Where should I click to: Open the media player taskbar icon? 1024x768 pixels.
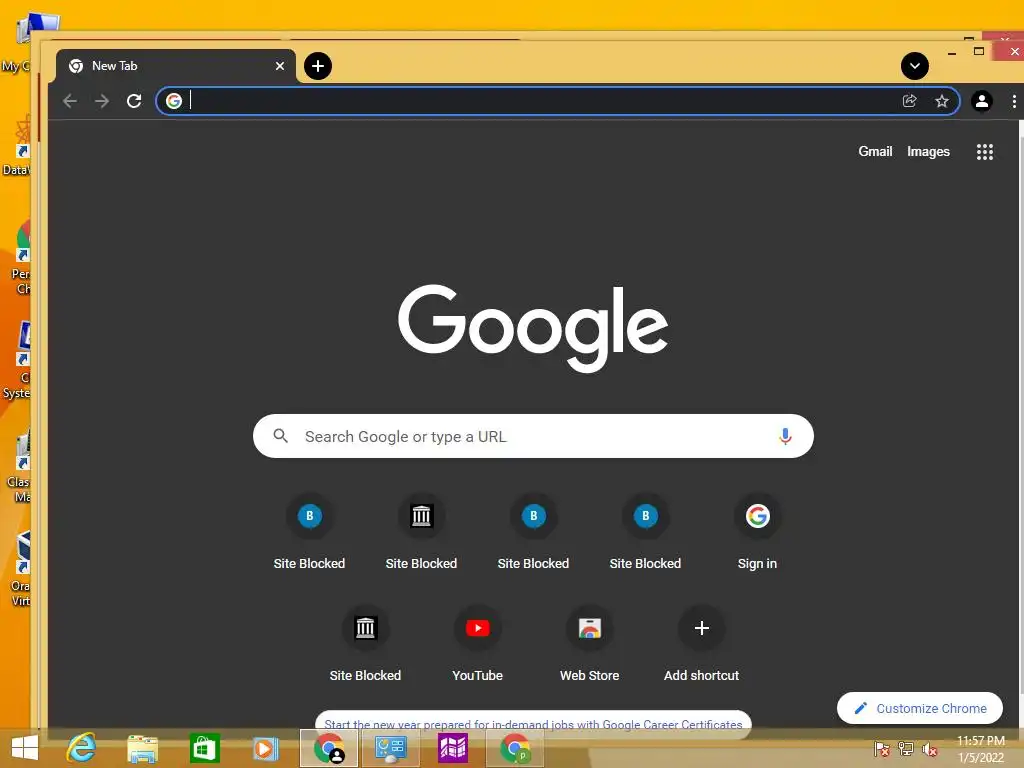pos(265,748)
